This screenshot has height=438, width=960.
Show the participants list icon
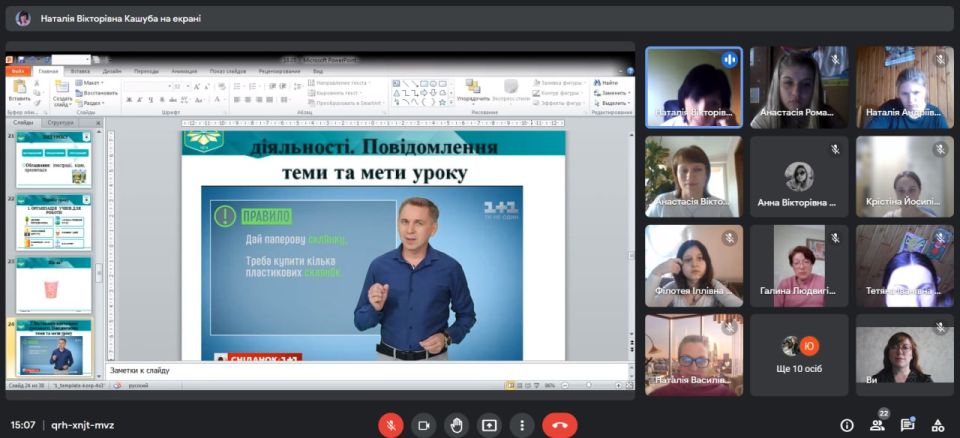(877, 425)
